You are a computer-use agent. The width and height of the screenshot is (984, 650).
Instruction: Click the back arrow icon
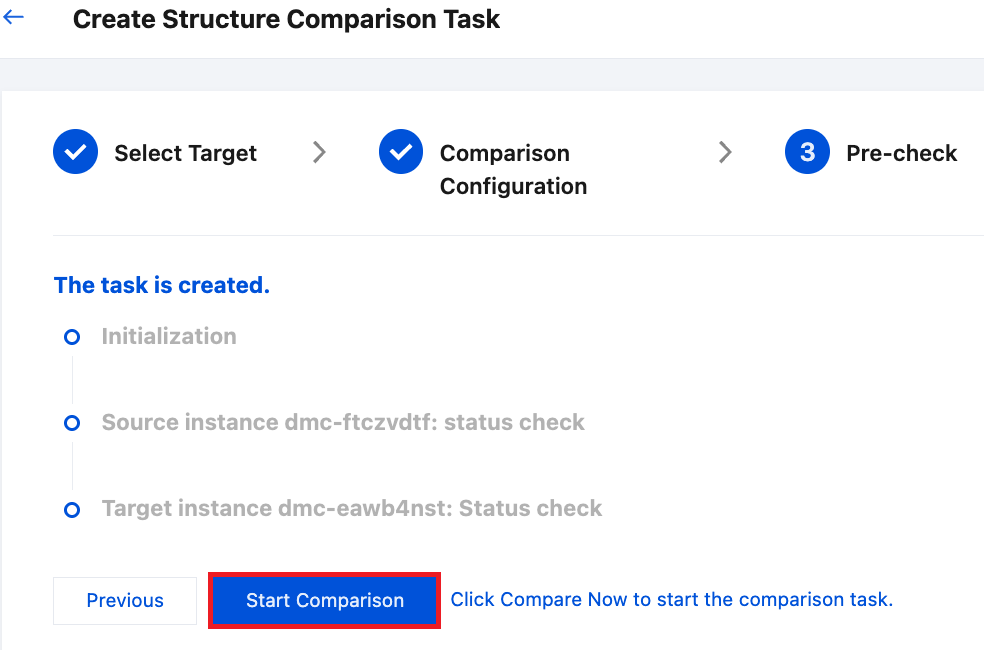pyautogui.click(x=14, y=18)
